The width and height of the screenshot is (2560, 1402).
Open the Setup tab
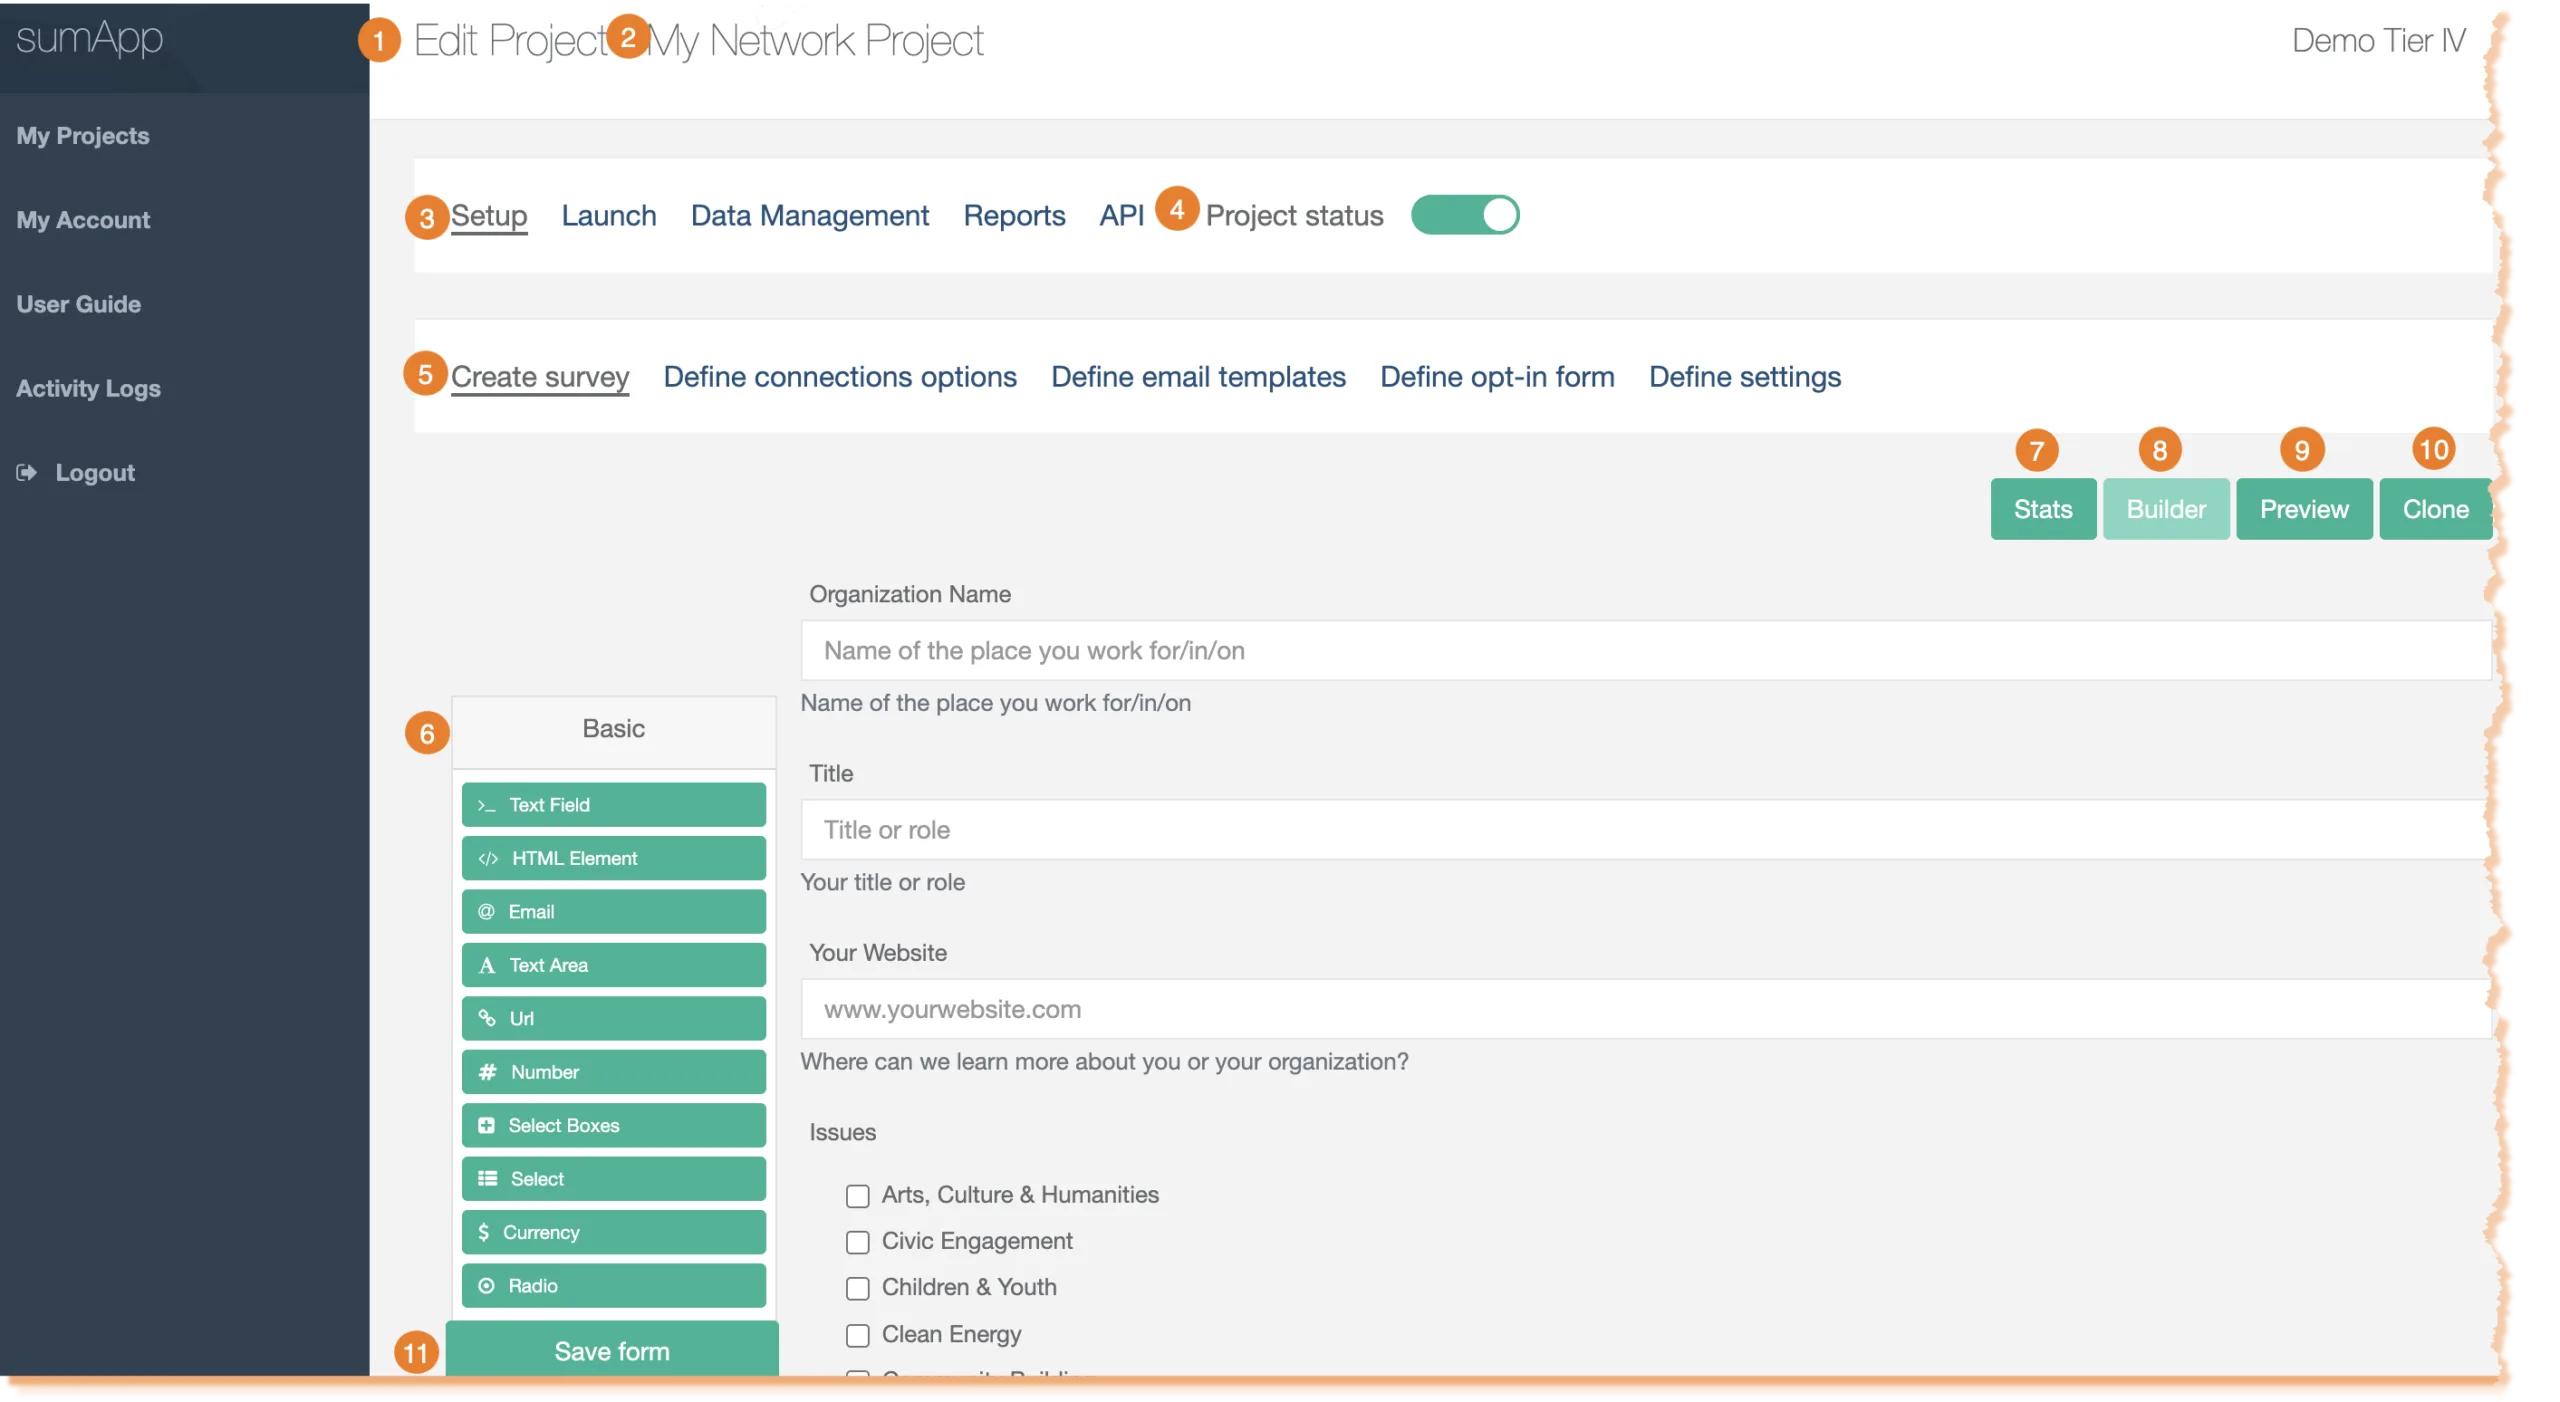coord(489,216)
